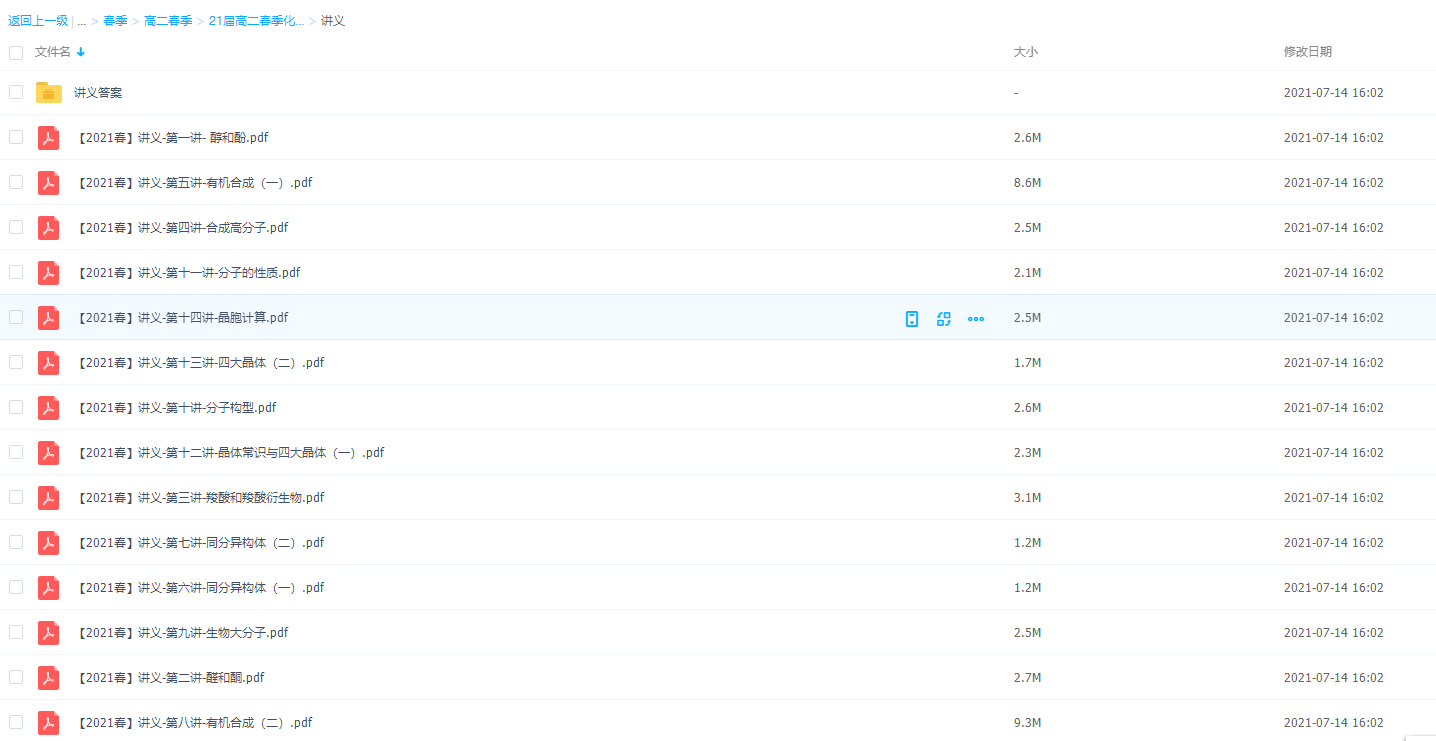Click PDF icon of 第五讲-有机合成(一)
Viewport: 1436px width, 741px height.
click(48, 183)
